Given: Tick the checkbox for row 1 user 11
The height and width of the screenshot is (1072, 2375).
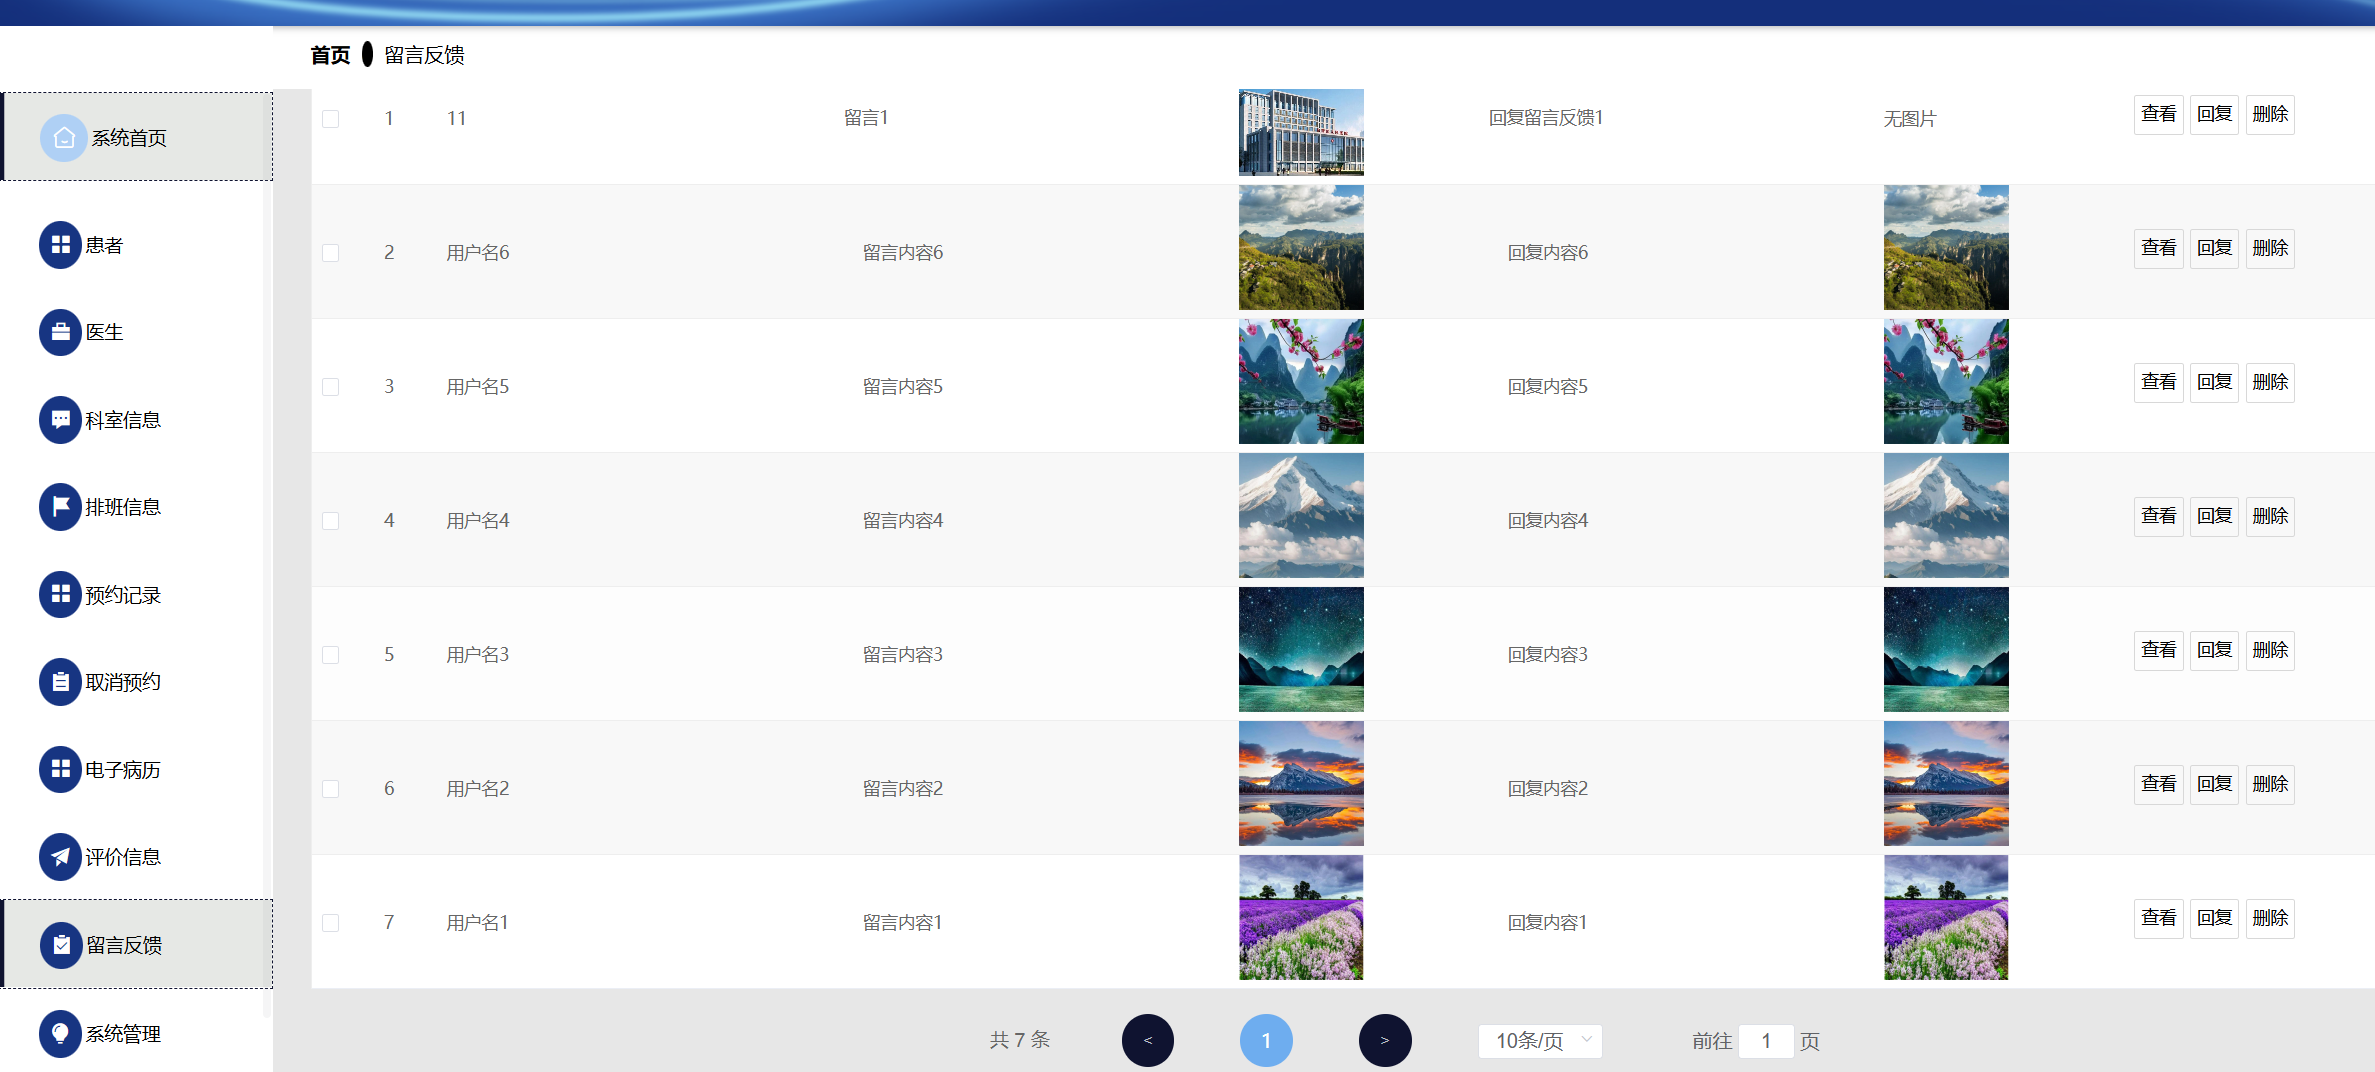Looking at the screenshot, I should click(330, 119).
